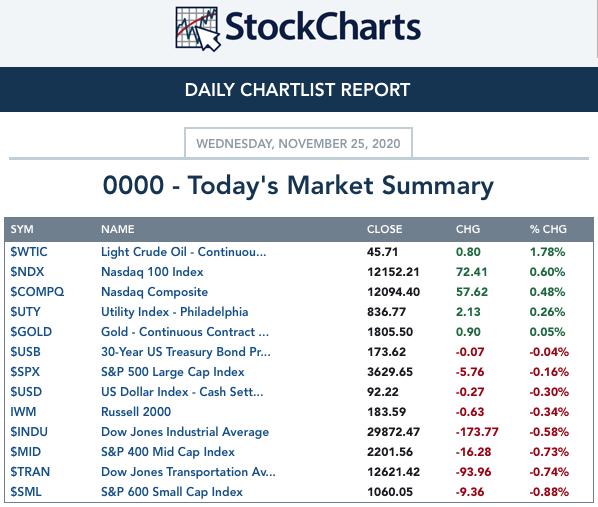This screenshot has height=507, width=598.
Task: Open Dow Jones Transportation Average link
Action: click(x=188, y=472)
